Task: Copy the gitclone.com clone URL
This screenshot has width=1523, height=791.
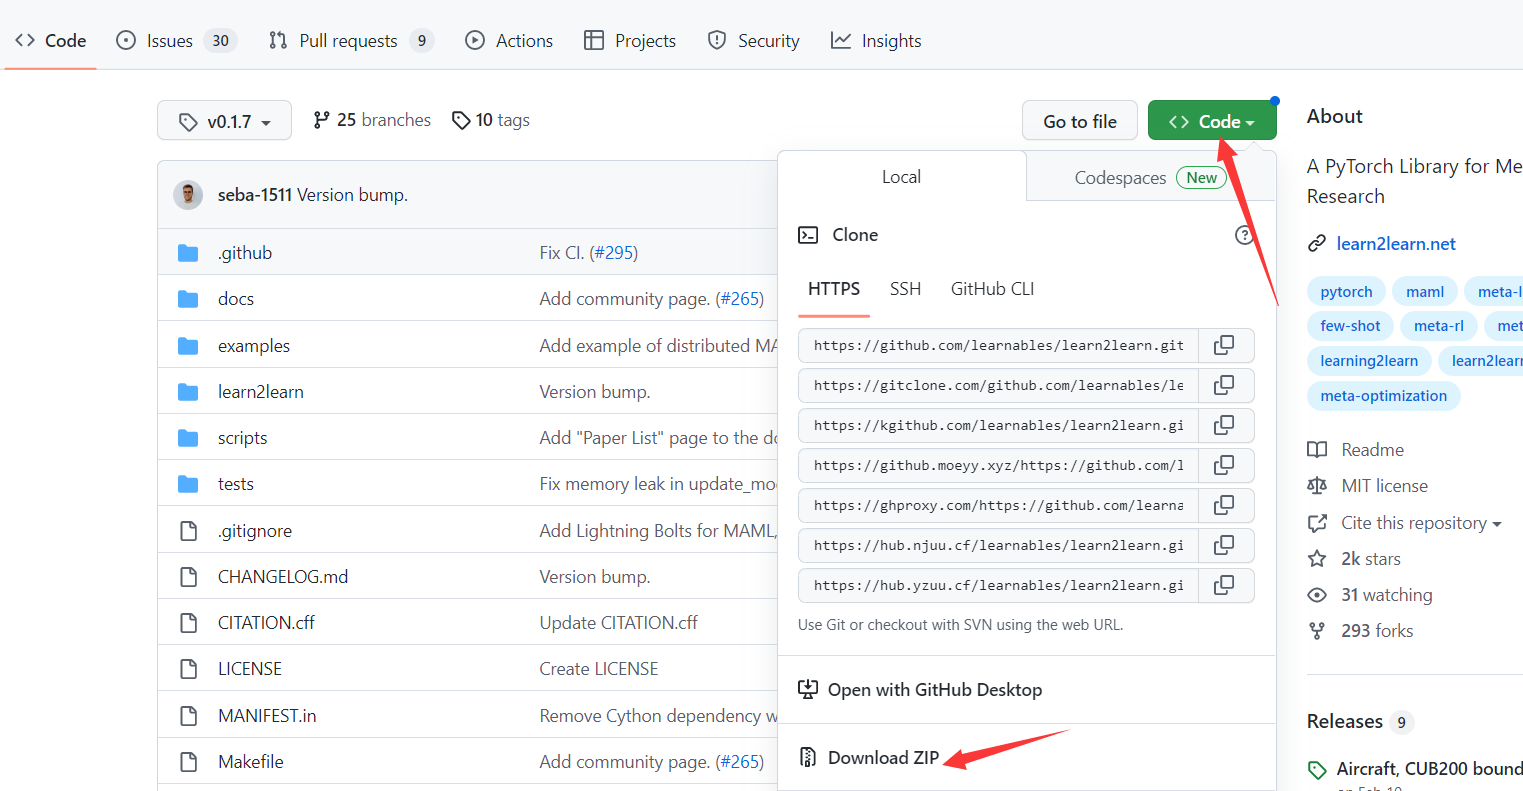Action: [1223, 385]
